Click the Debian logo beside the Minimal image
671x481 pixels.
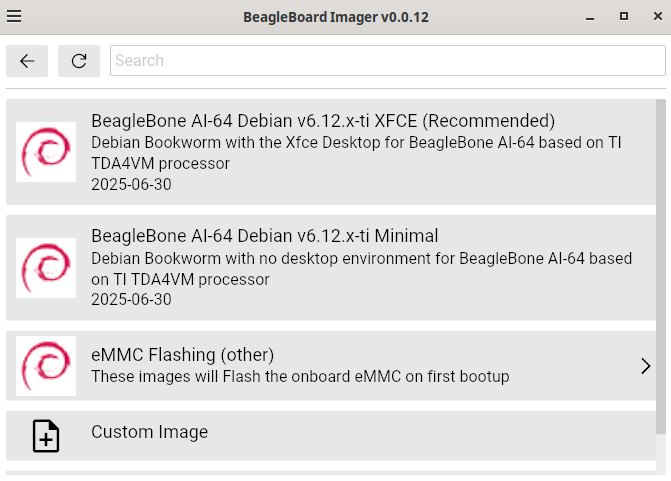click(46, 268)
